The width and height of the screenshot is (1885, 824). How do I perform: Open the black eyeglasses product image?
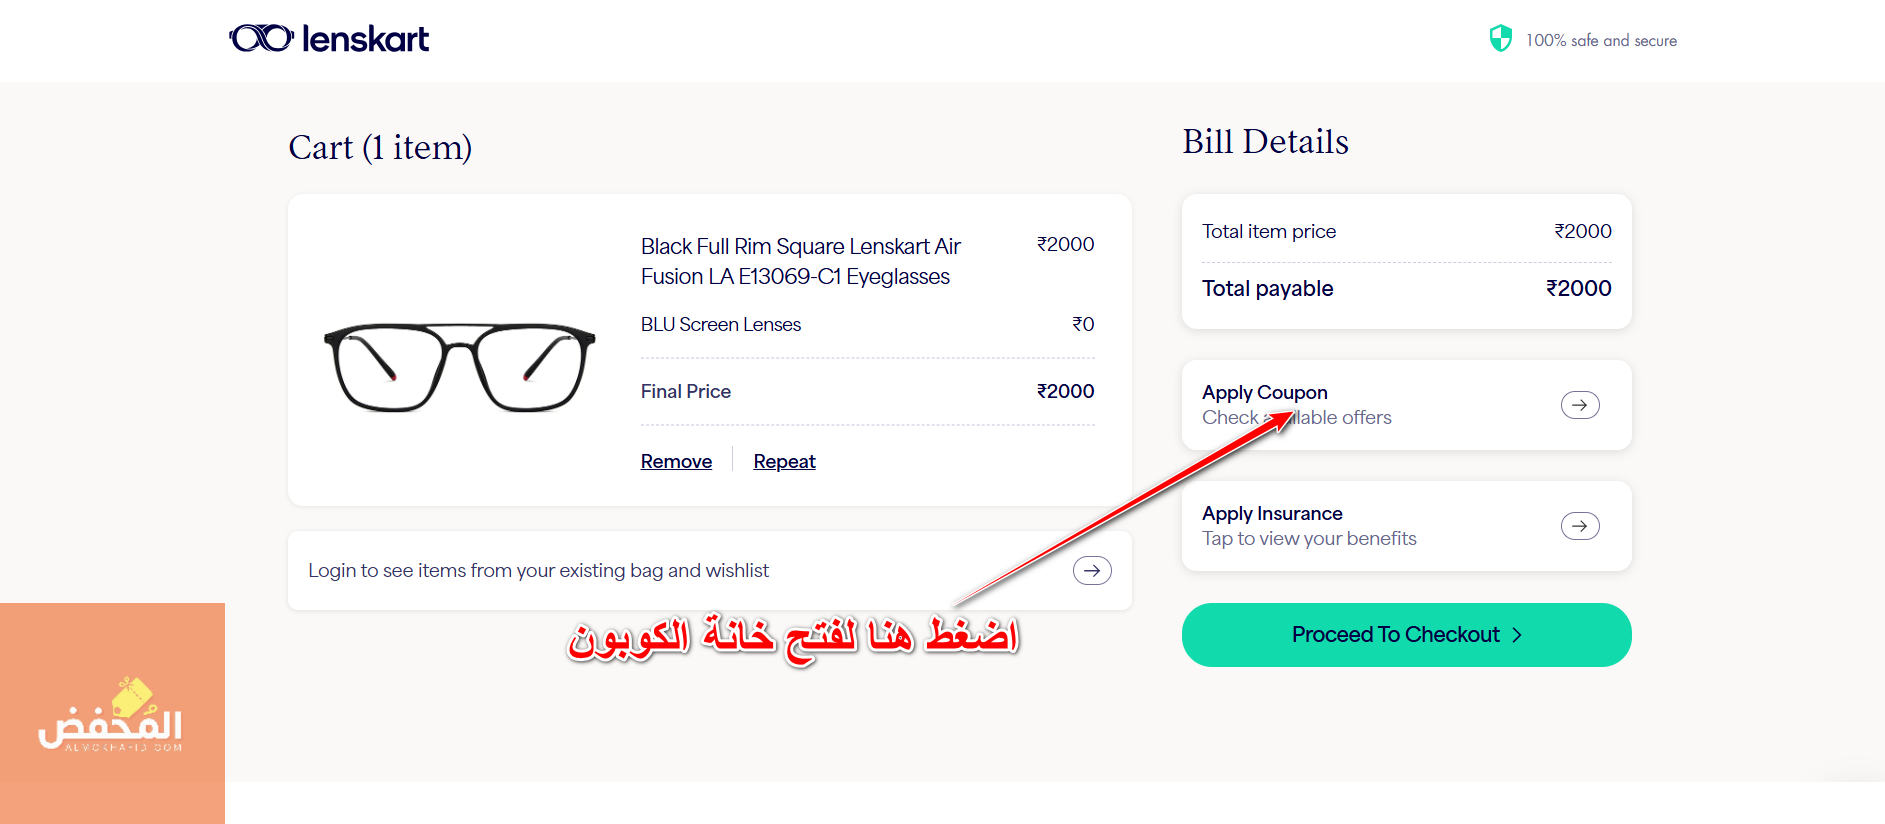pyautogui.click(x=459, y=367)
